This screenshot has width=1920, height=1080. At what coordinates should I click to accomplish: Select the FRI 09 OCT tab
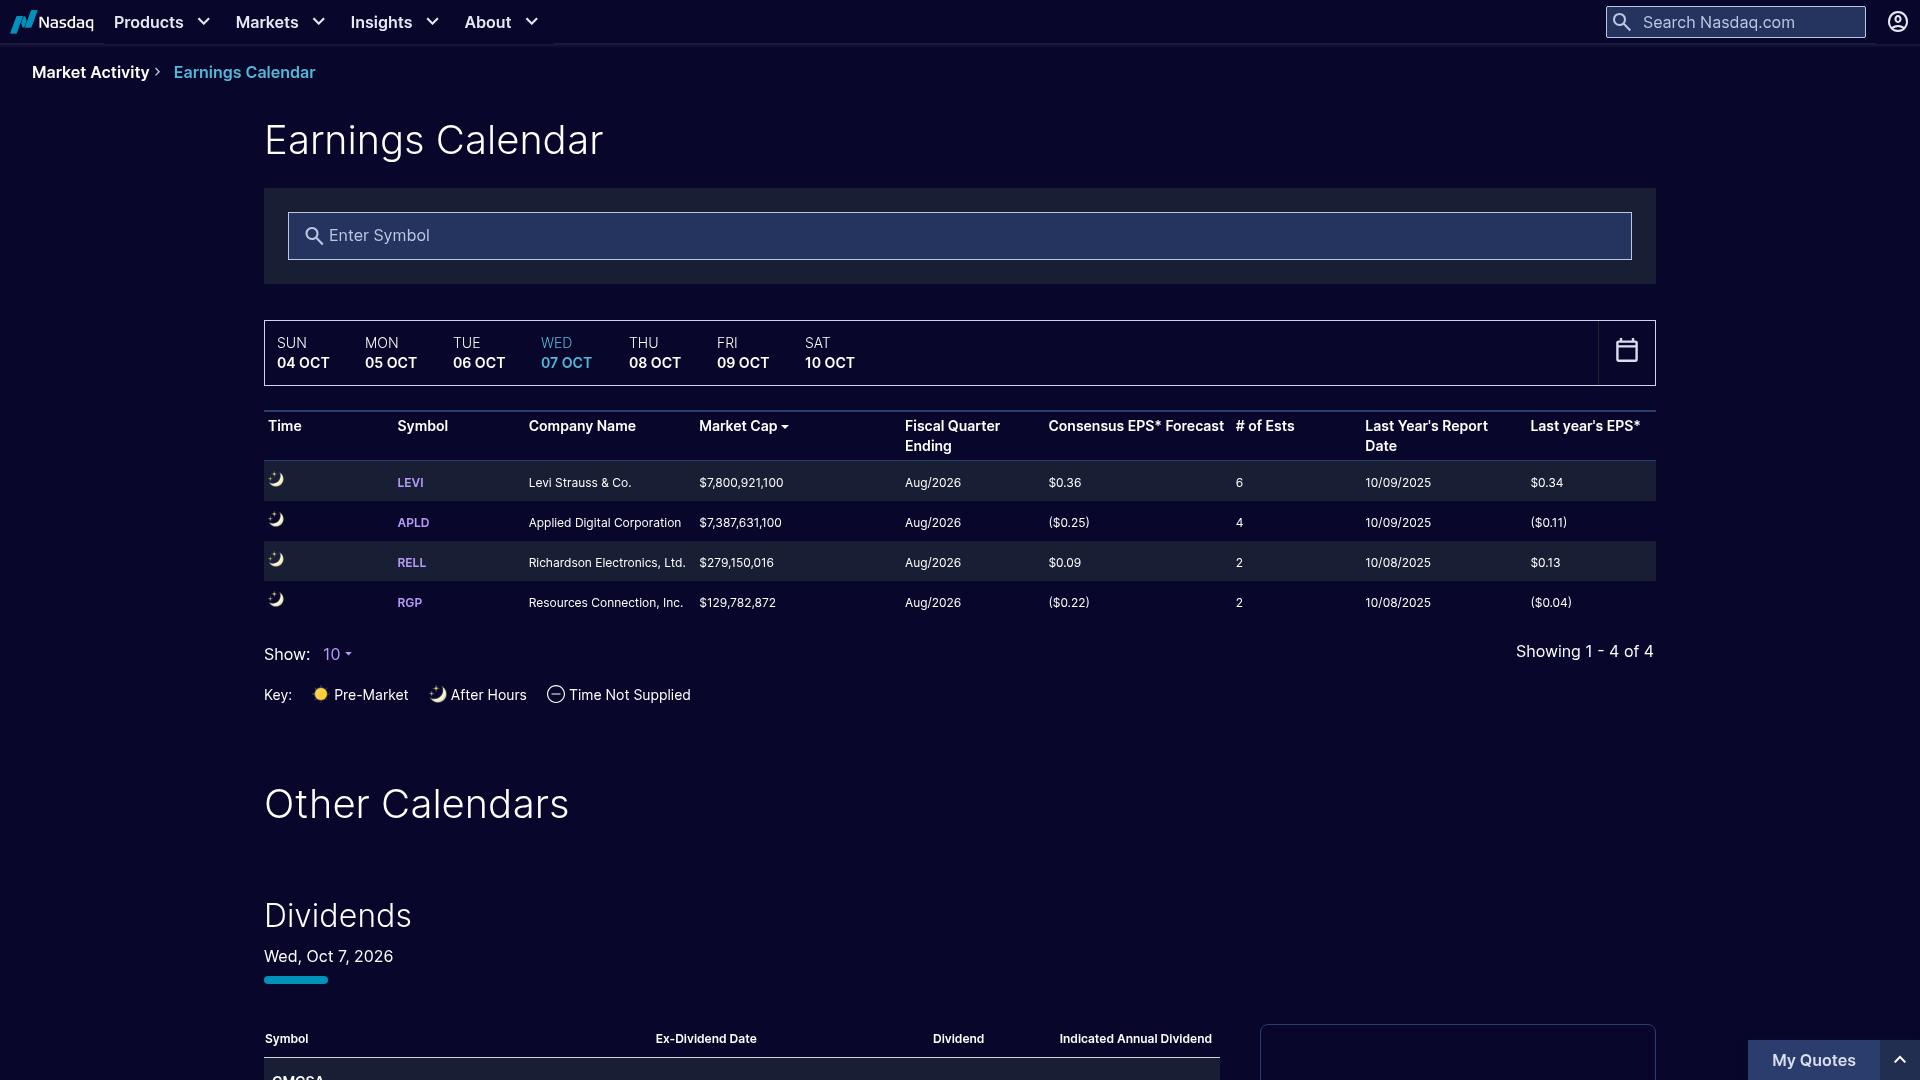point(743,353)
